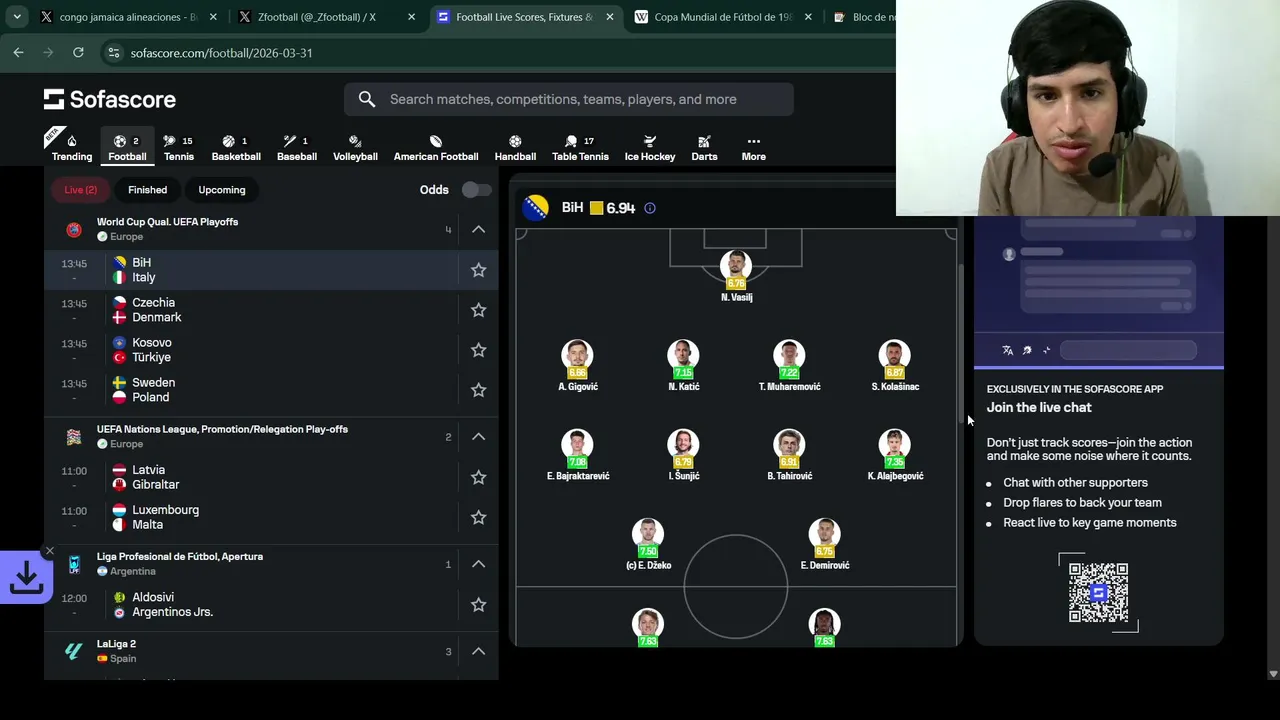The width and height of the screenshot is (1280, 720).
Task: Select the Upcoming filter
Action: (x=222, y=190)
